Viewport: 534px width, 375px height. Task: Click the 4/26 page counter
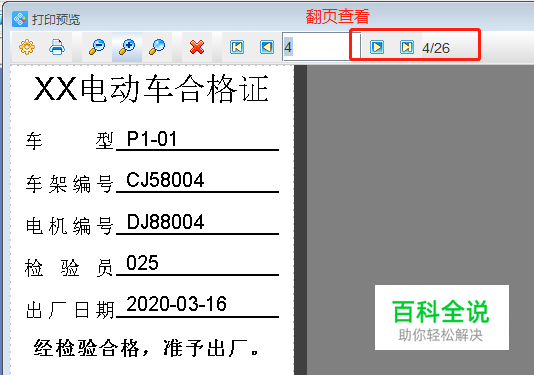[436, 48]
